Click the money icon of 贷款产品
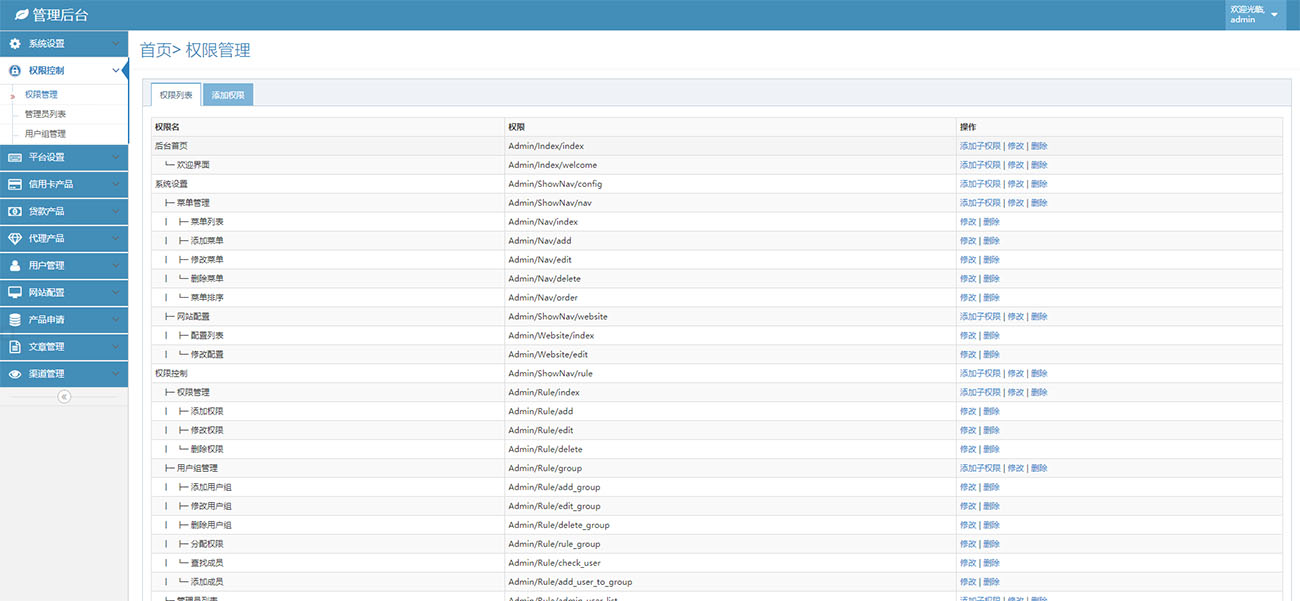This screenshot has width=1300, height=601. (x=14, y=211)
